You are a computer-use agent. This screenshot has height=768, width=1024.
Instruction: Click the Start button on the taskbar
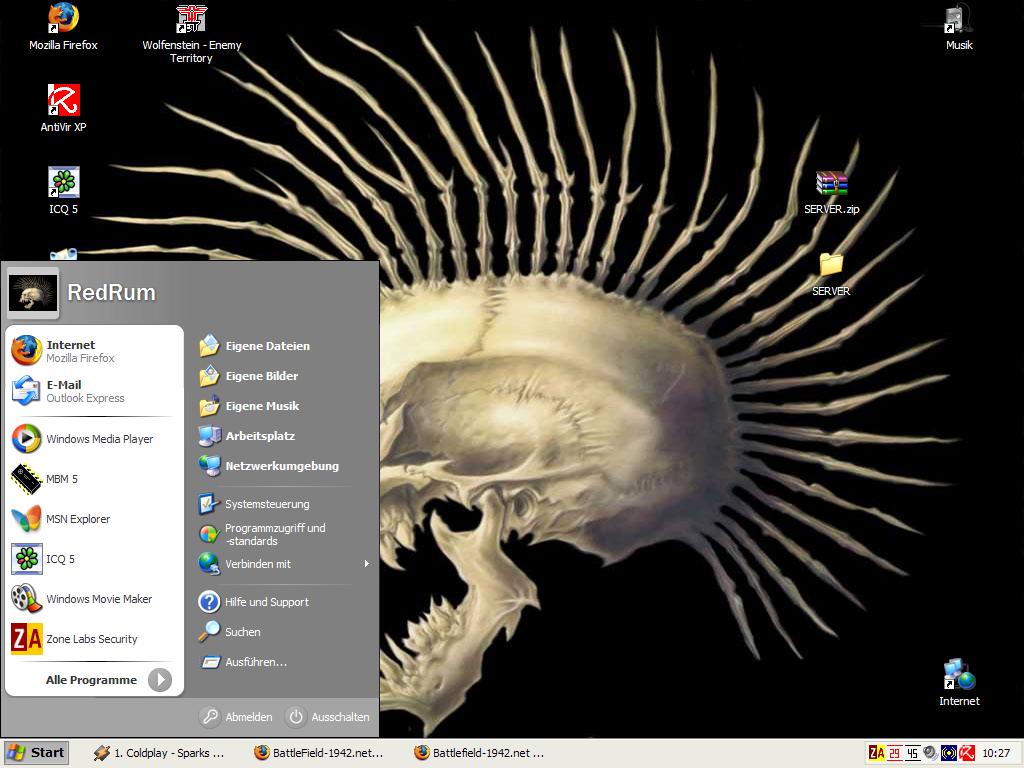click(35, 753)
